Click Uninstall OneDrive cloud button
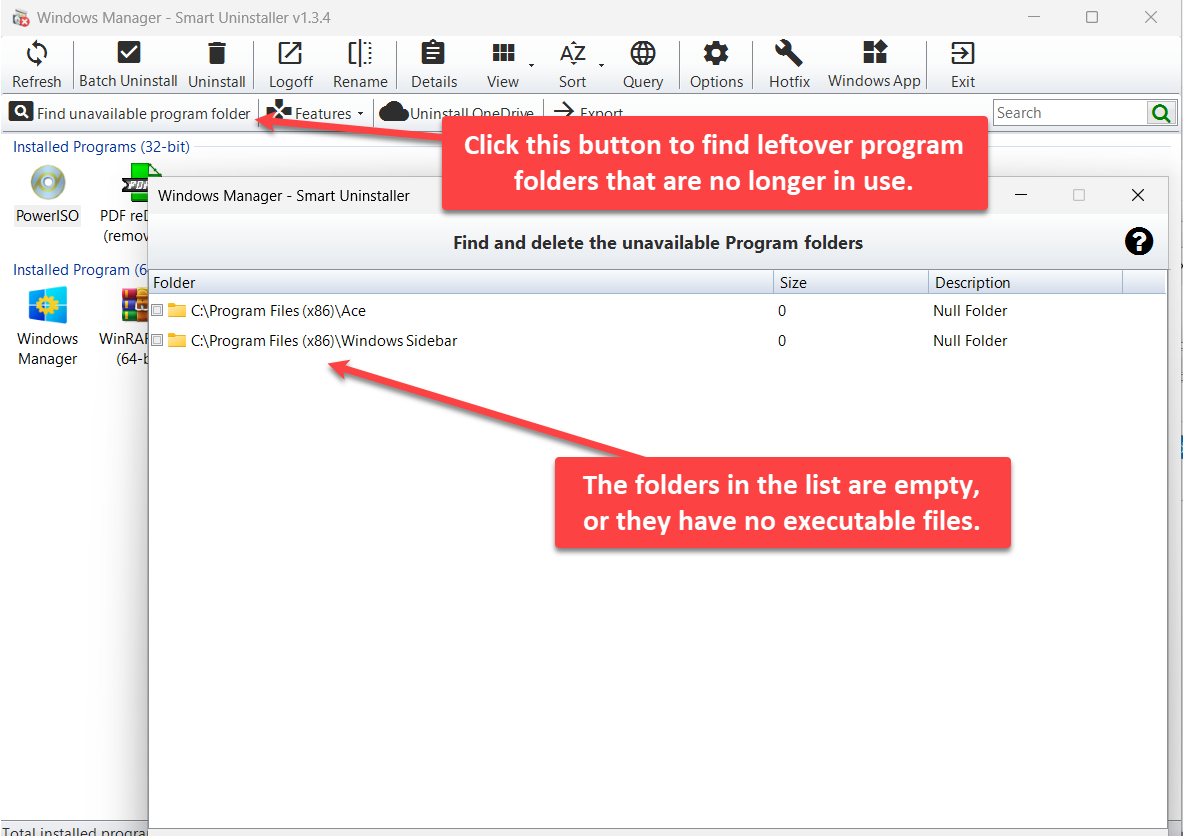Screen dimensions: 1183x836 456,112
